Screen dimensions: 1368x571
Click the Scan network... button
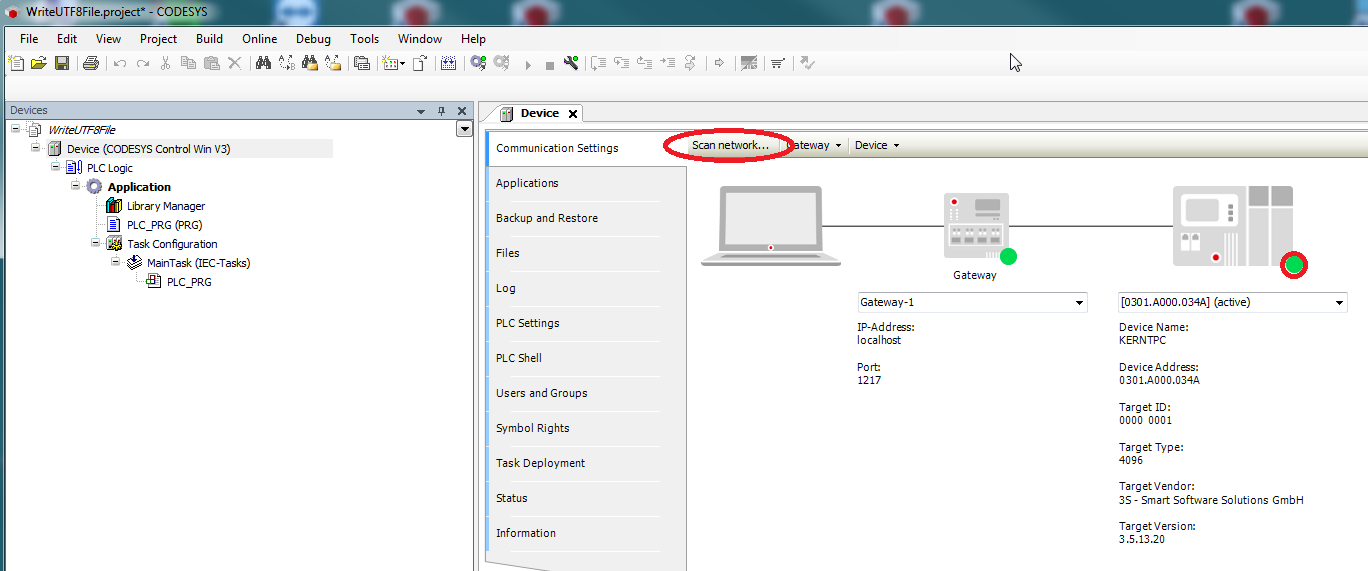click(x=729, y=145)
